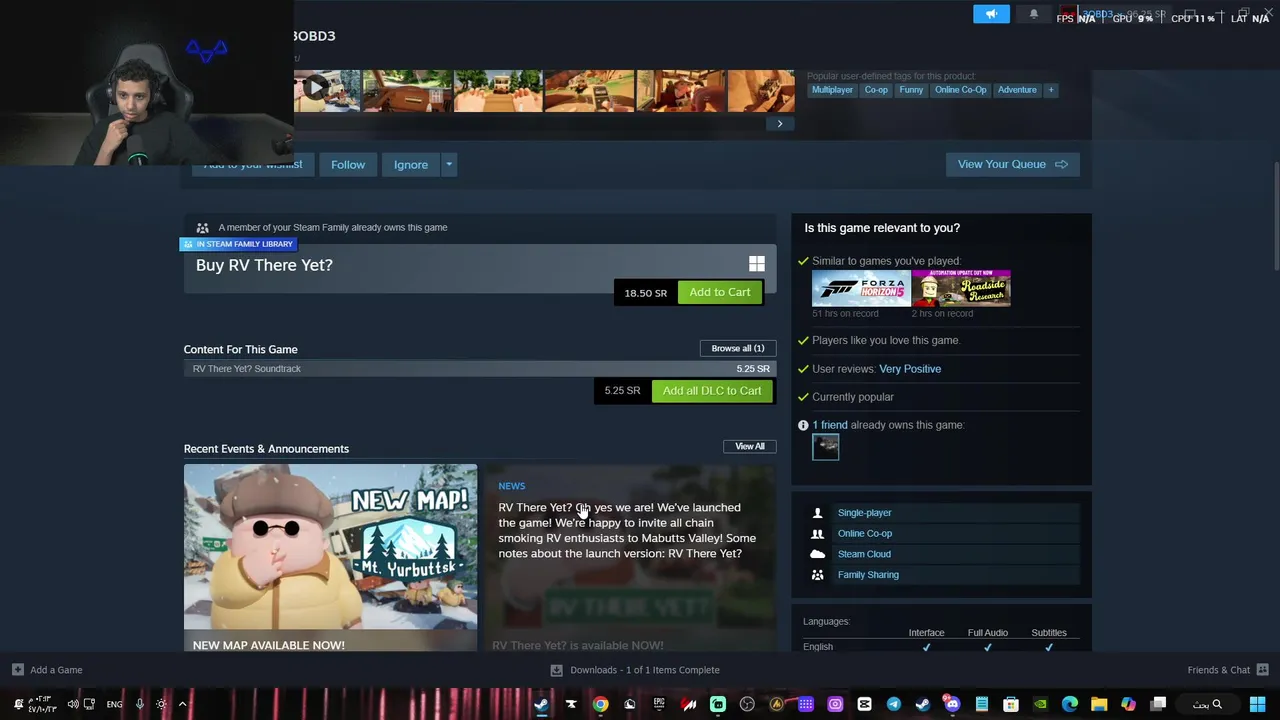Click the taskbar search box
The image size is (1280, 720).
[1208, 704]
